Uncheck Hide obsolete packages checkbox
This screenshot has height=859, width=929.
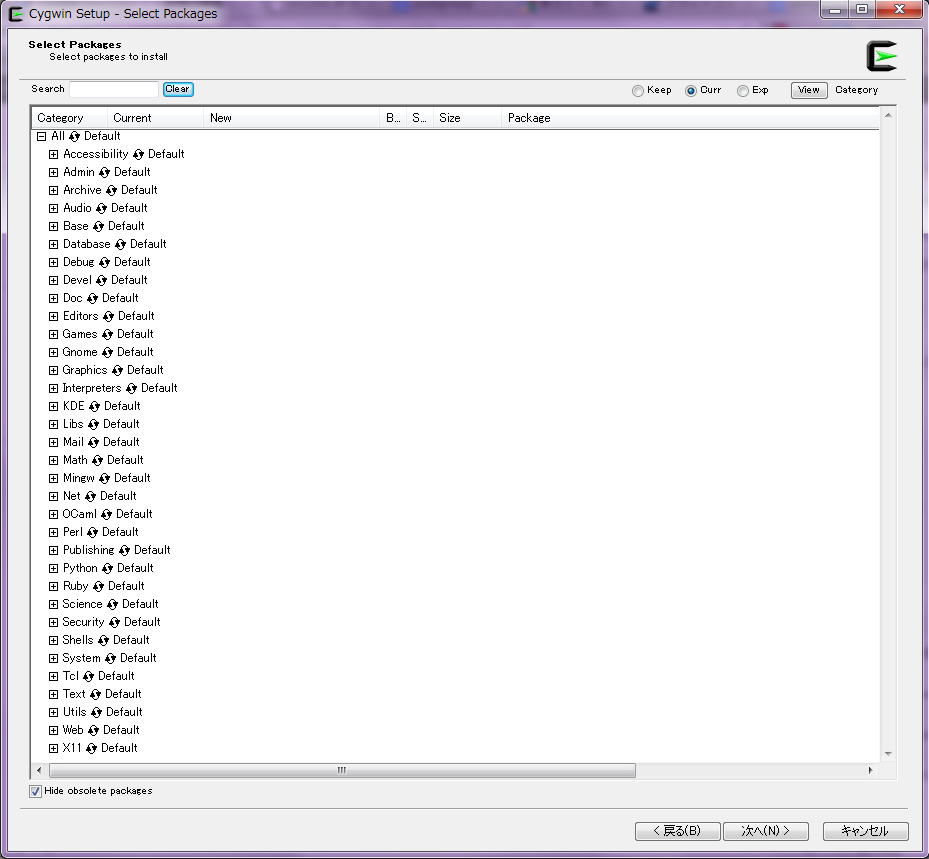pyautogui.click(x=36, y=791)
